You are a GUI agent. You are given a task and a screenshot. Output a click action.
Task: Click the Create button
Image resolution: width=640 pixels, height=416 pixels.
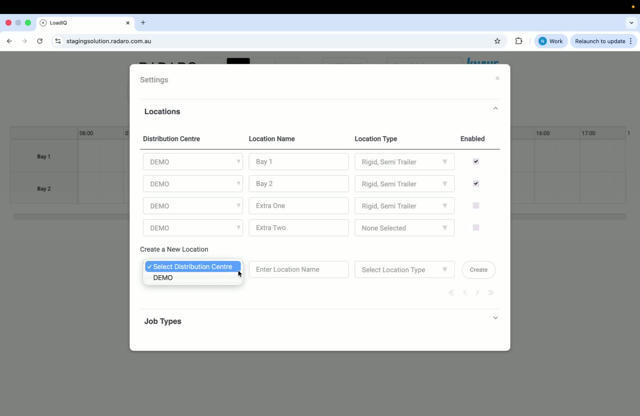click(x=478, y=270)
